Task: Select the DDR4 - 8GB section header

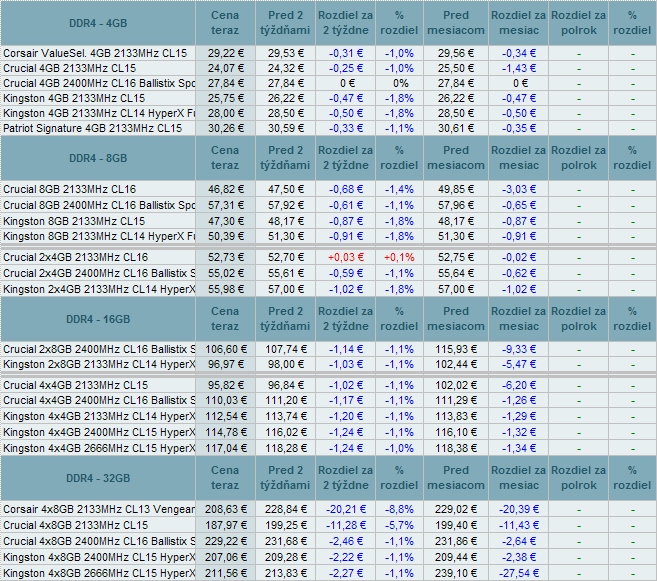Action: 98,158
